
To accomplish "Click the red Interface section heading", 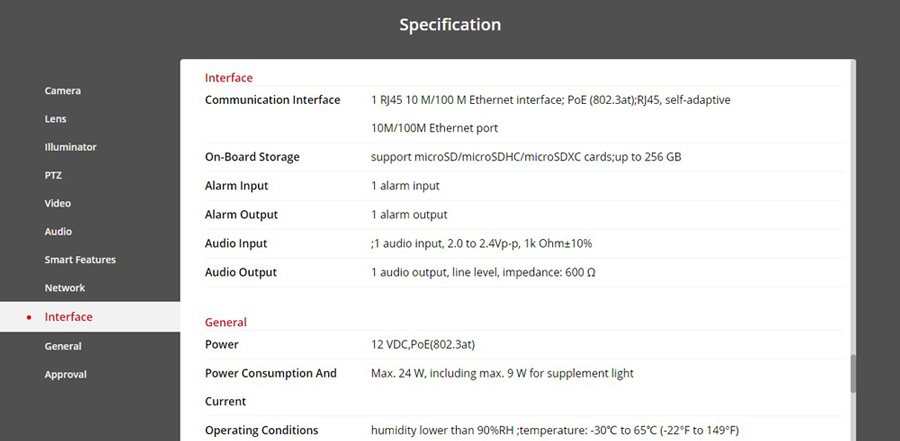I will [x=228, y=77].
